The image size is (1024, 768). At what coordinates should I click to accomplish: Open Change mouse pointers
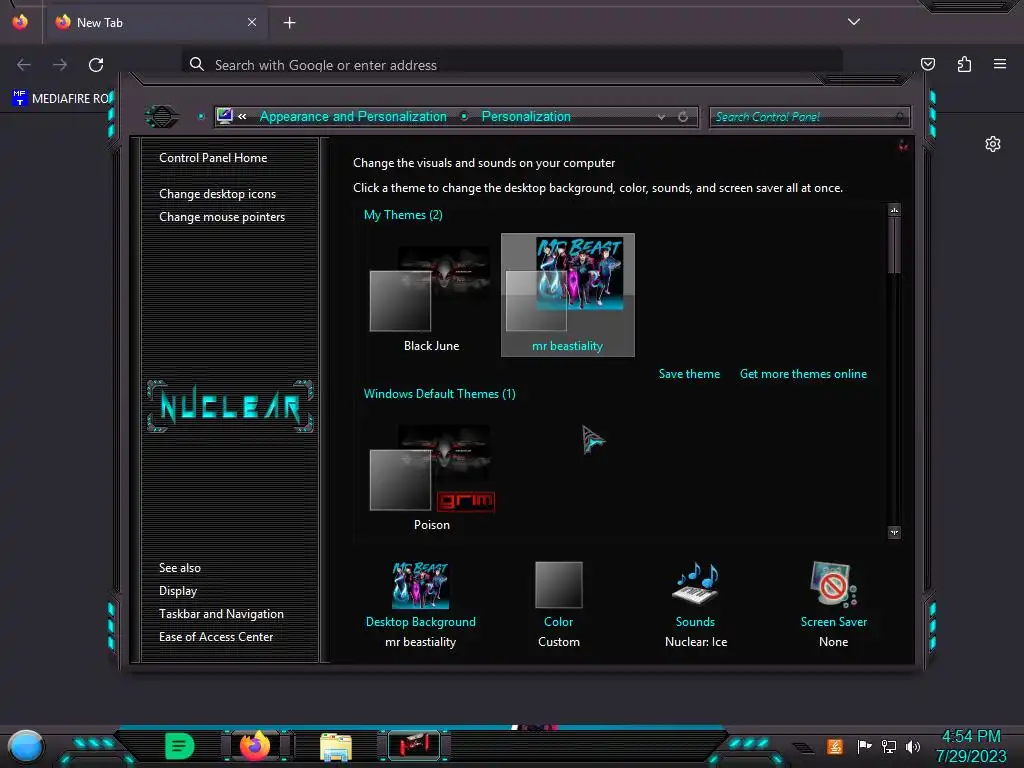(222, 217)
